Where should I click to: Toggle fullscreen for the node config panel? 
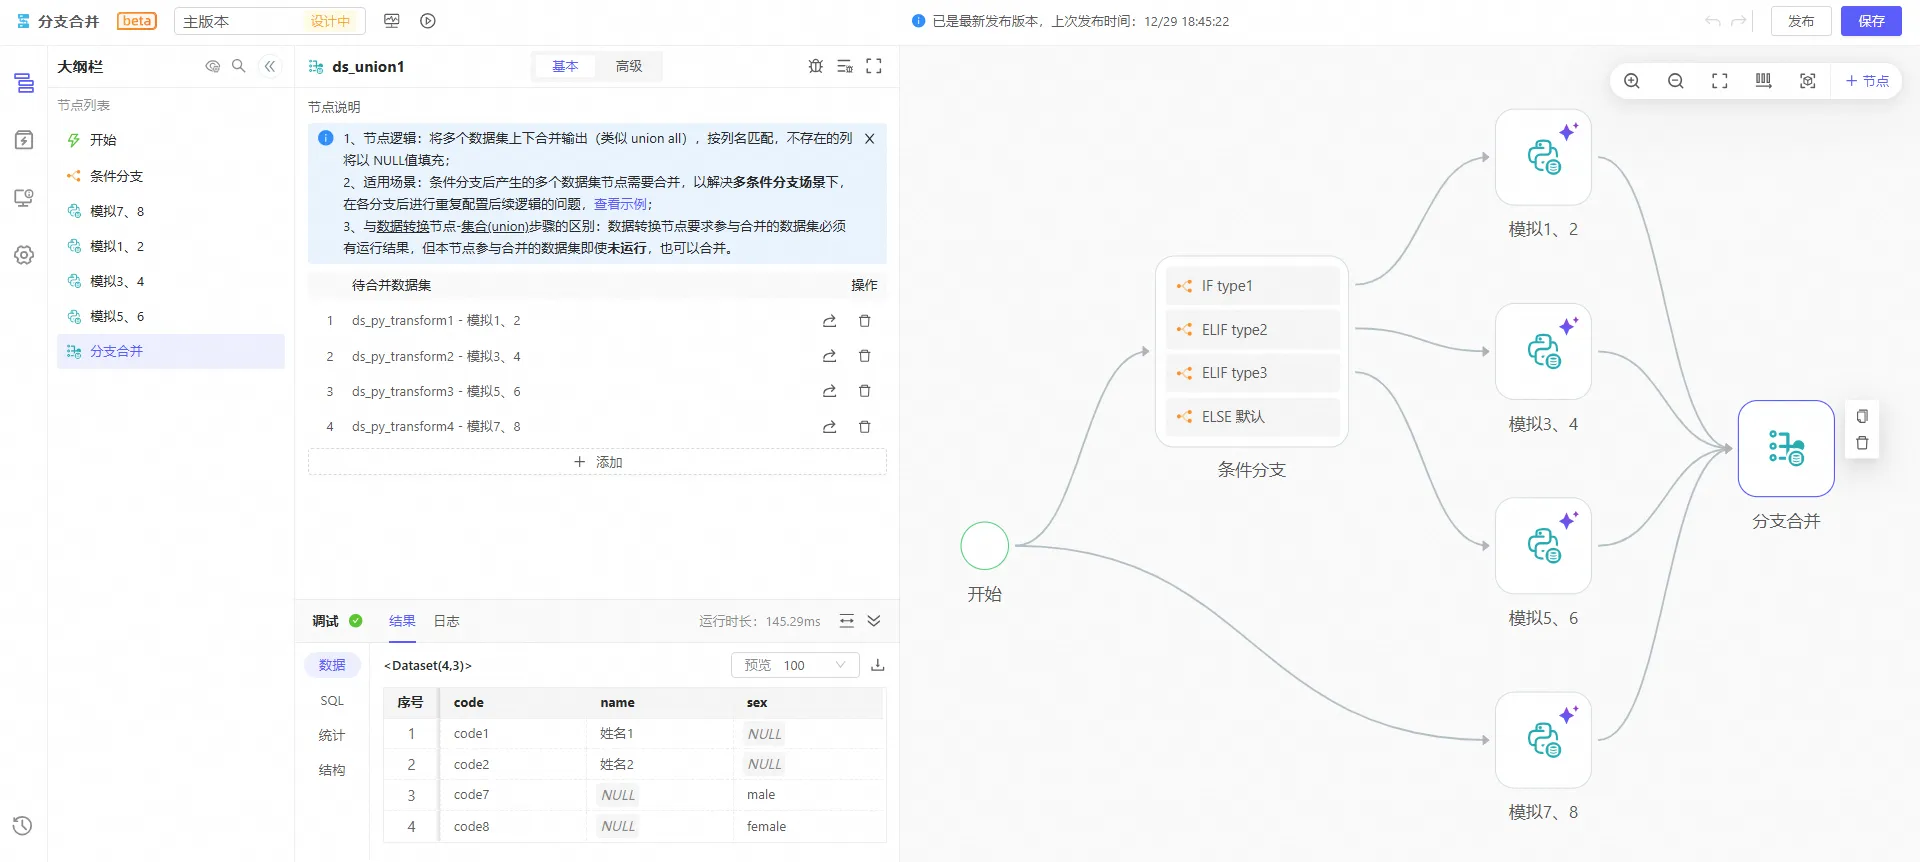coord(873,66)
